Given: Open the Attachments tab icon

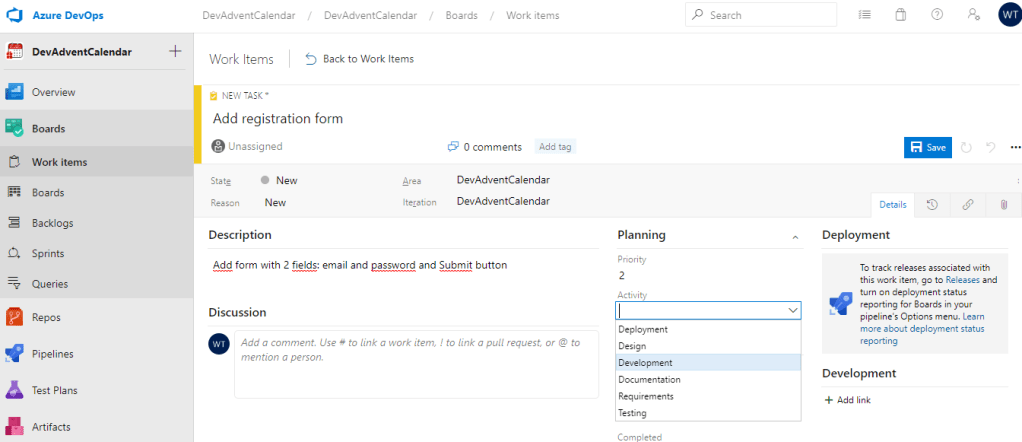Looking at the screenshot, I should (1003, 204).
